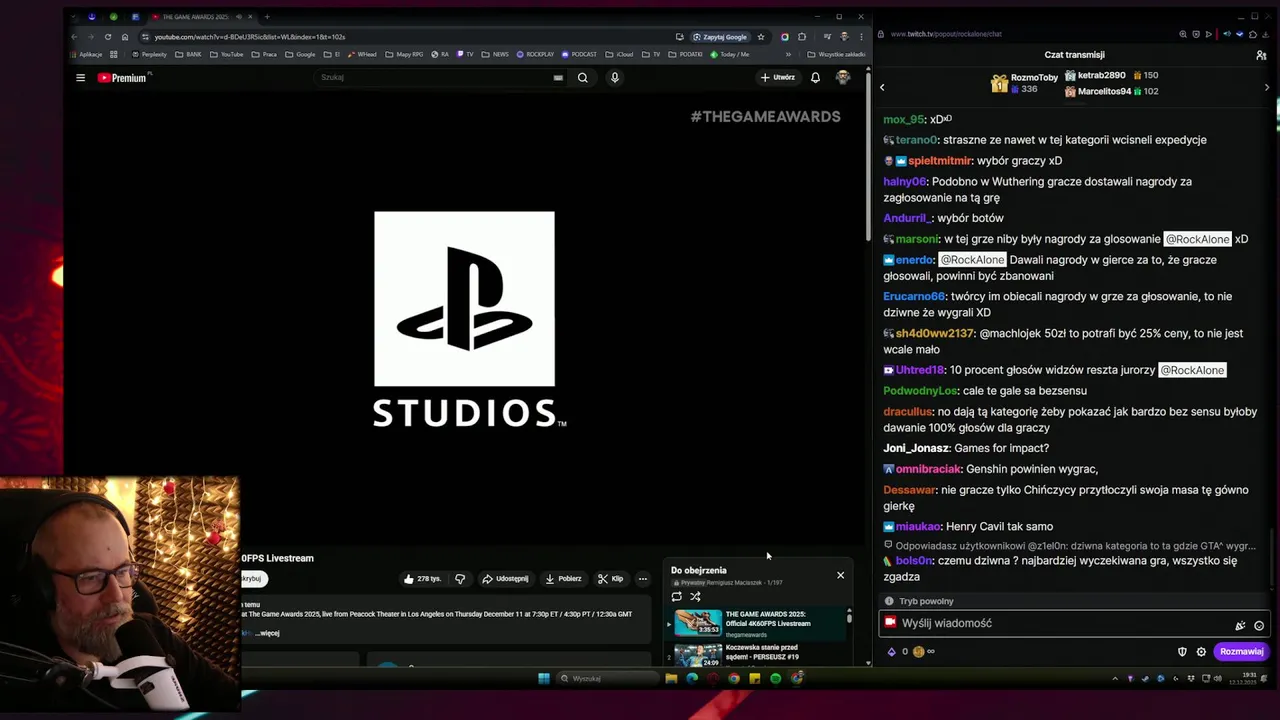Image resolution: width=1280 pixels, height=720 pixels.
Task: Click the Windows taskbar Wyszukaj search box
Action: tap(609, 679)
